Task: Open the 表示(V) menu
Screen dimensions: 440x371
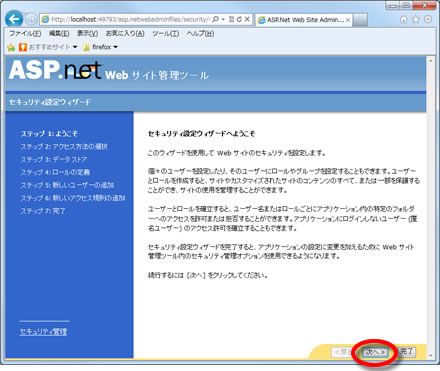Action: tap(88, 34)
